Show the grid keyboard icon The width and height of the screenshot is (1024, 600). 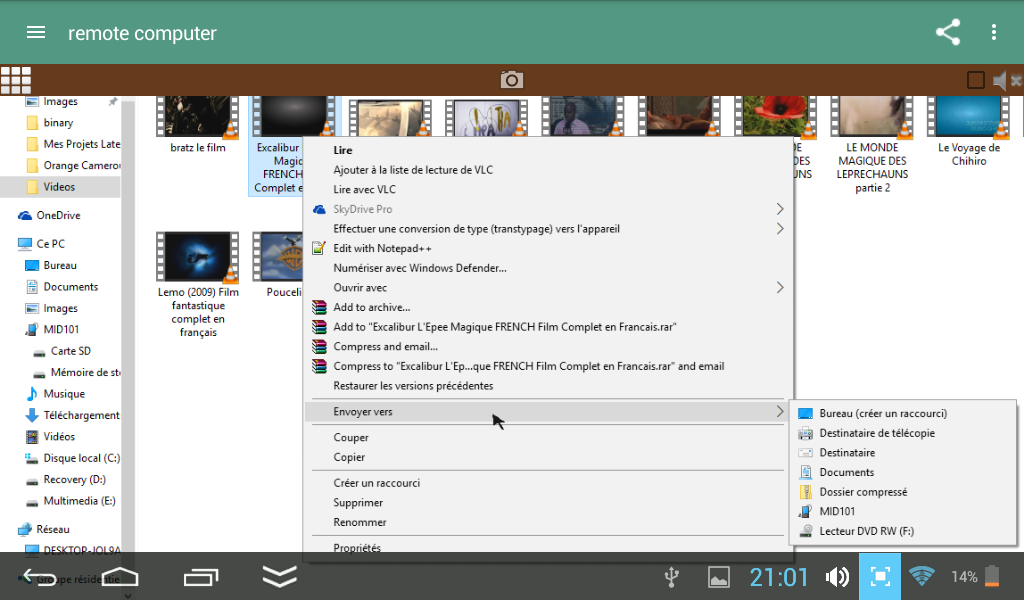tap(16, 80)
